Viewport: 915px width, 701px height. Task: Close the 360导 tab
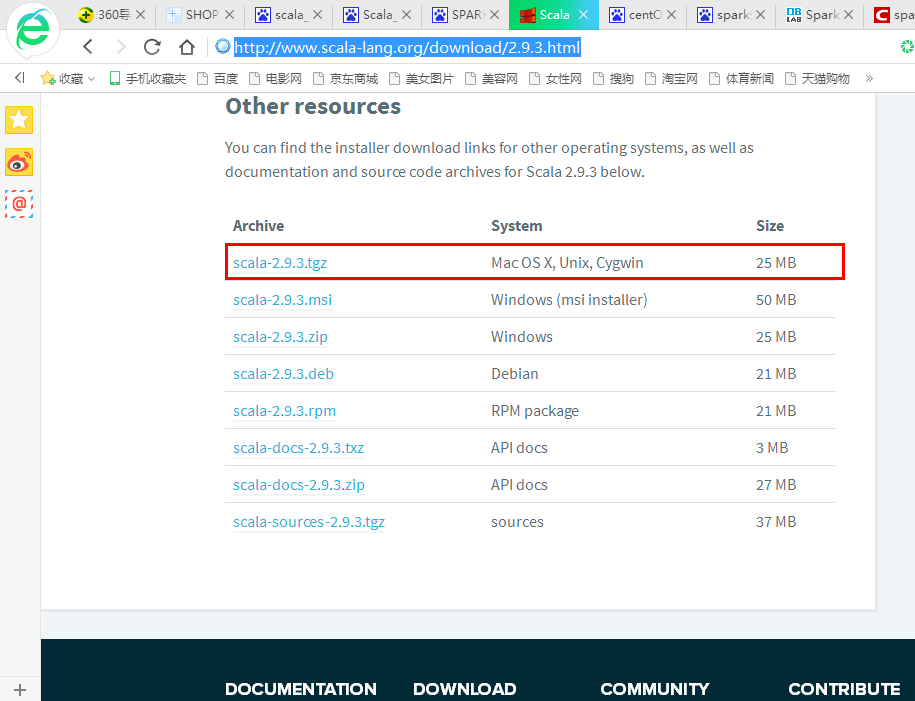(x=140, y=15)
